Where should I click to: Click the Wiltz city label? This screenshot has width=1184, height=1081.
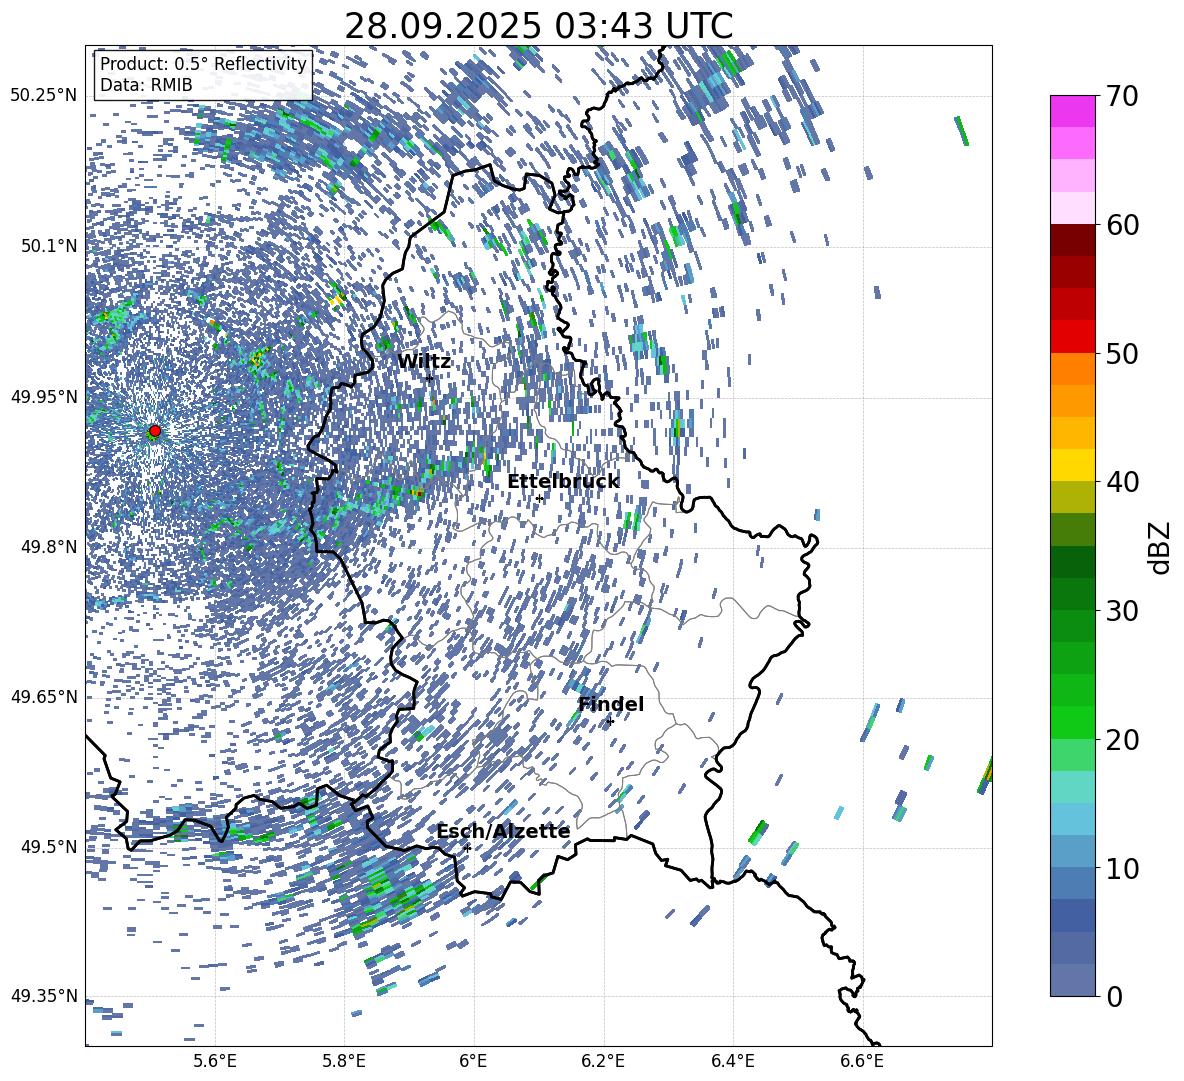[x=424, y=362]
